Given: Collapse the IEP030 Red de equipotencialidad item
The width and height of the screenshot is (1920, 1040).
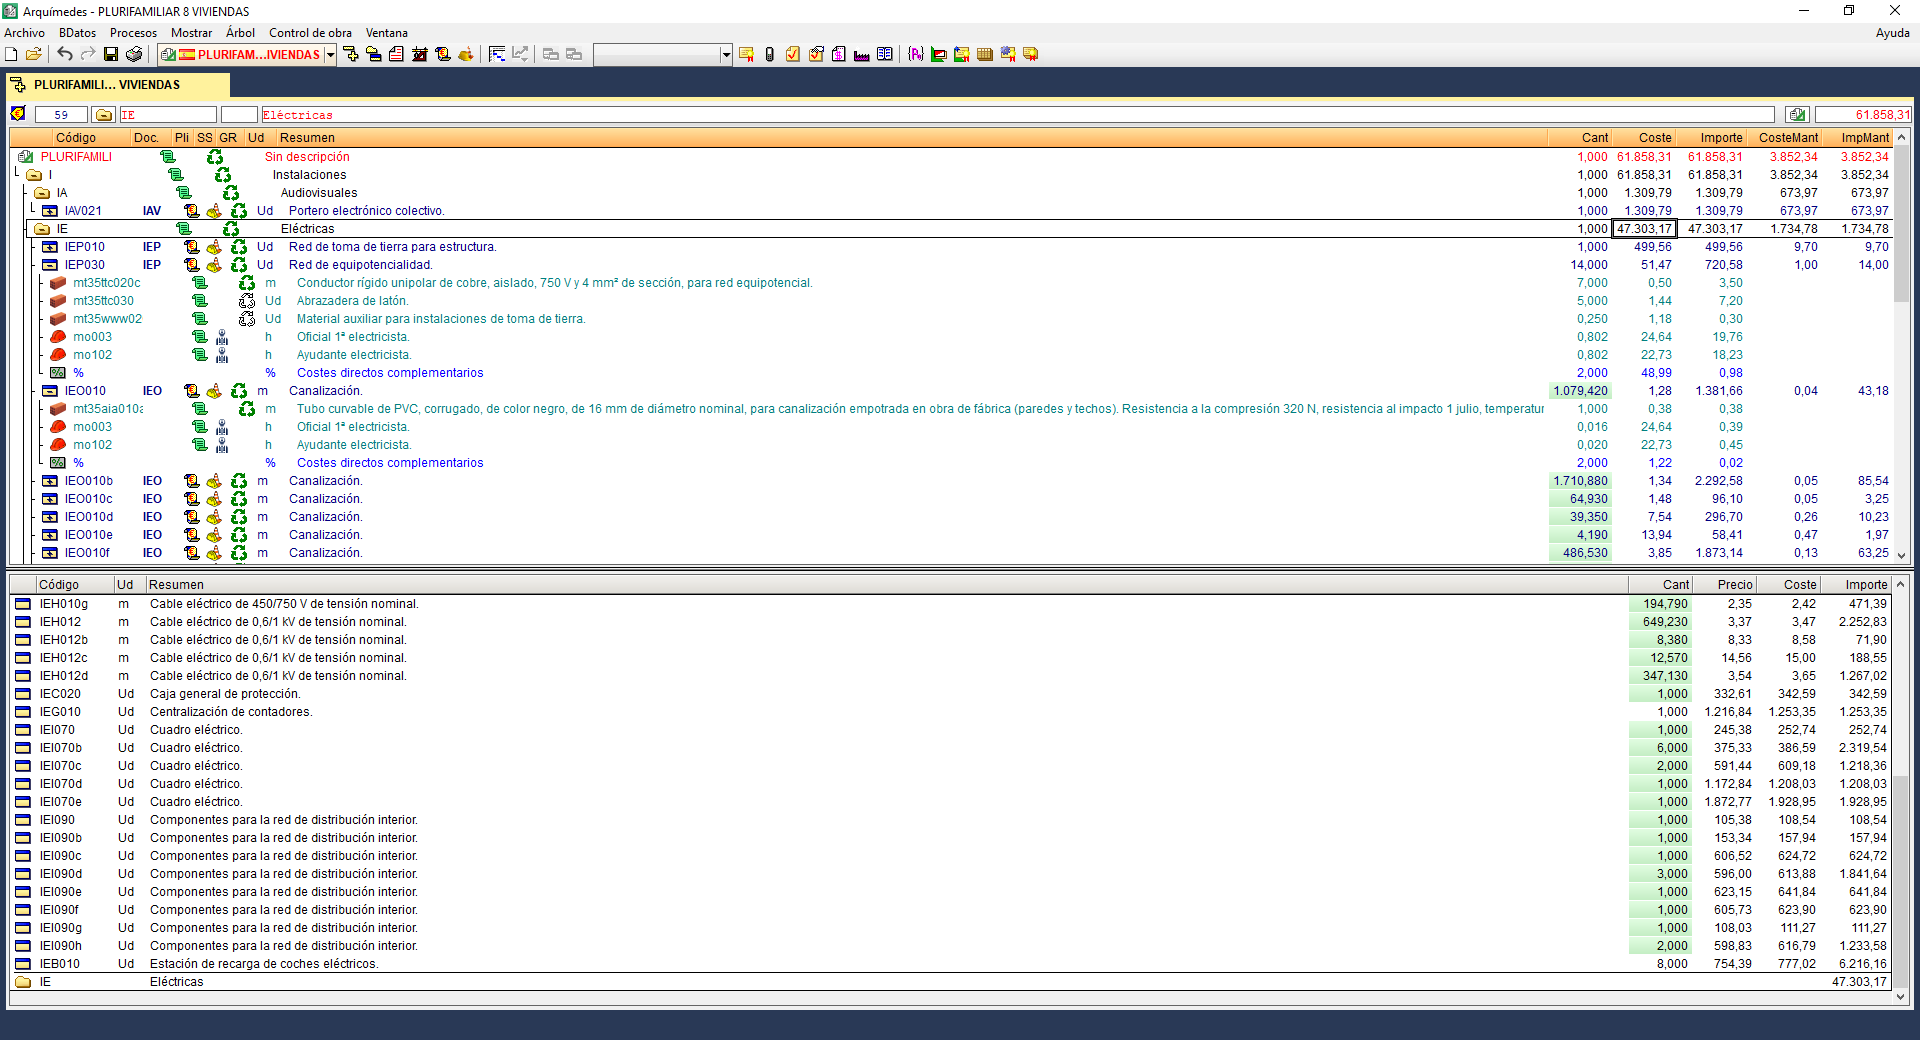Looking at the screenshot, I should [50, 265].
